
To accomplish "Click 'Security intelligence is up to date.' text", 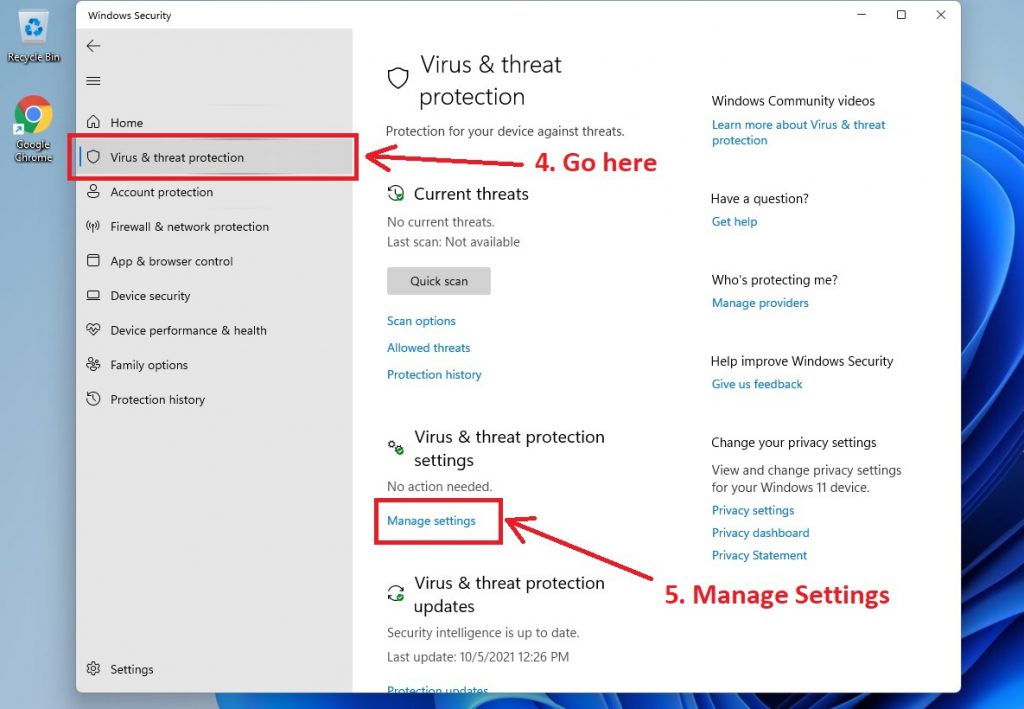I will pyautogui.click(x=483, y=633).
